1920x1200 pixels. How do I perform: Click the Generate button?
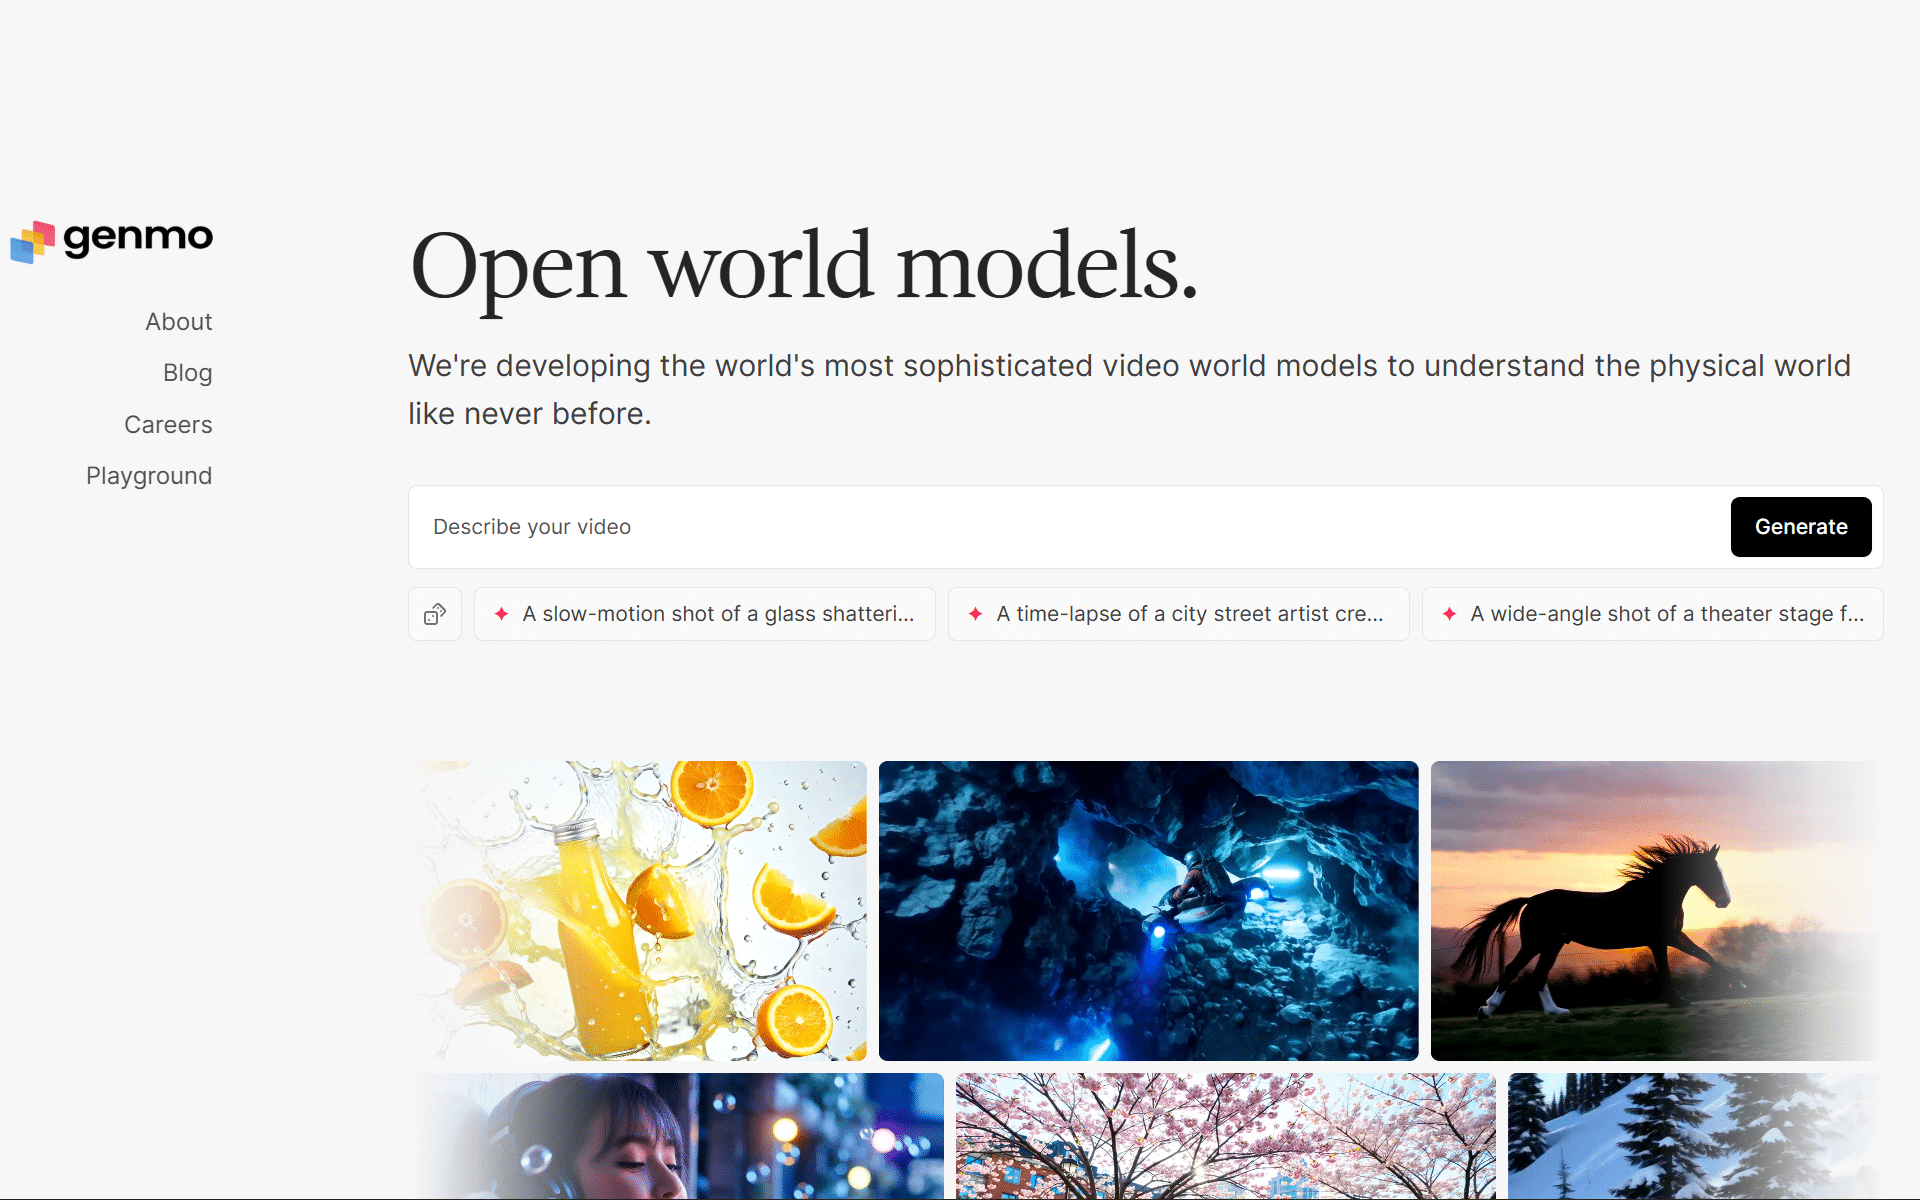1801,527
